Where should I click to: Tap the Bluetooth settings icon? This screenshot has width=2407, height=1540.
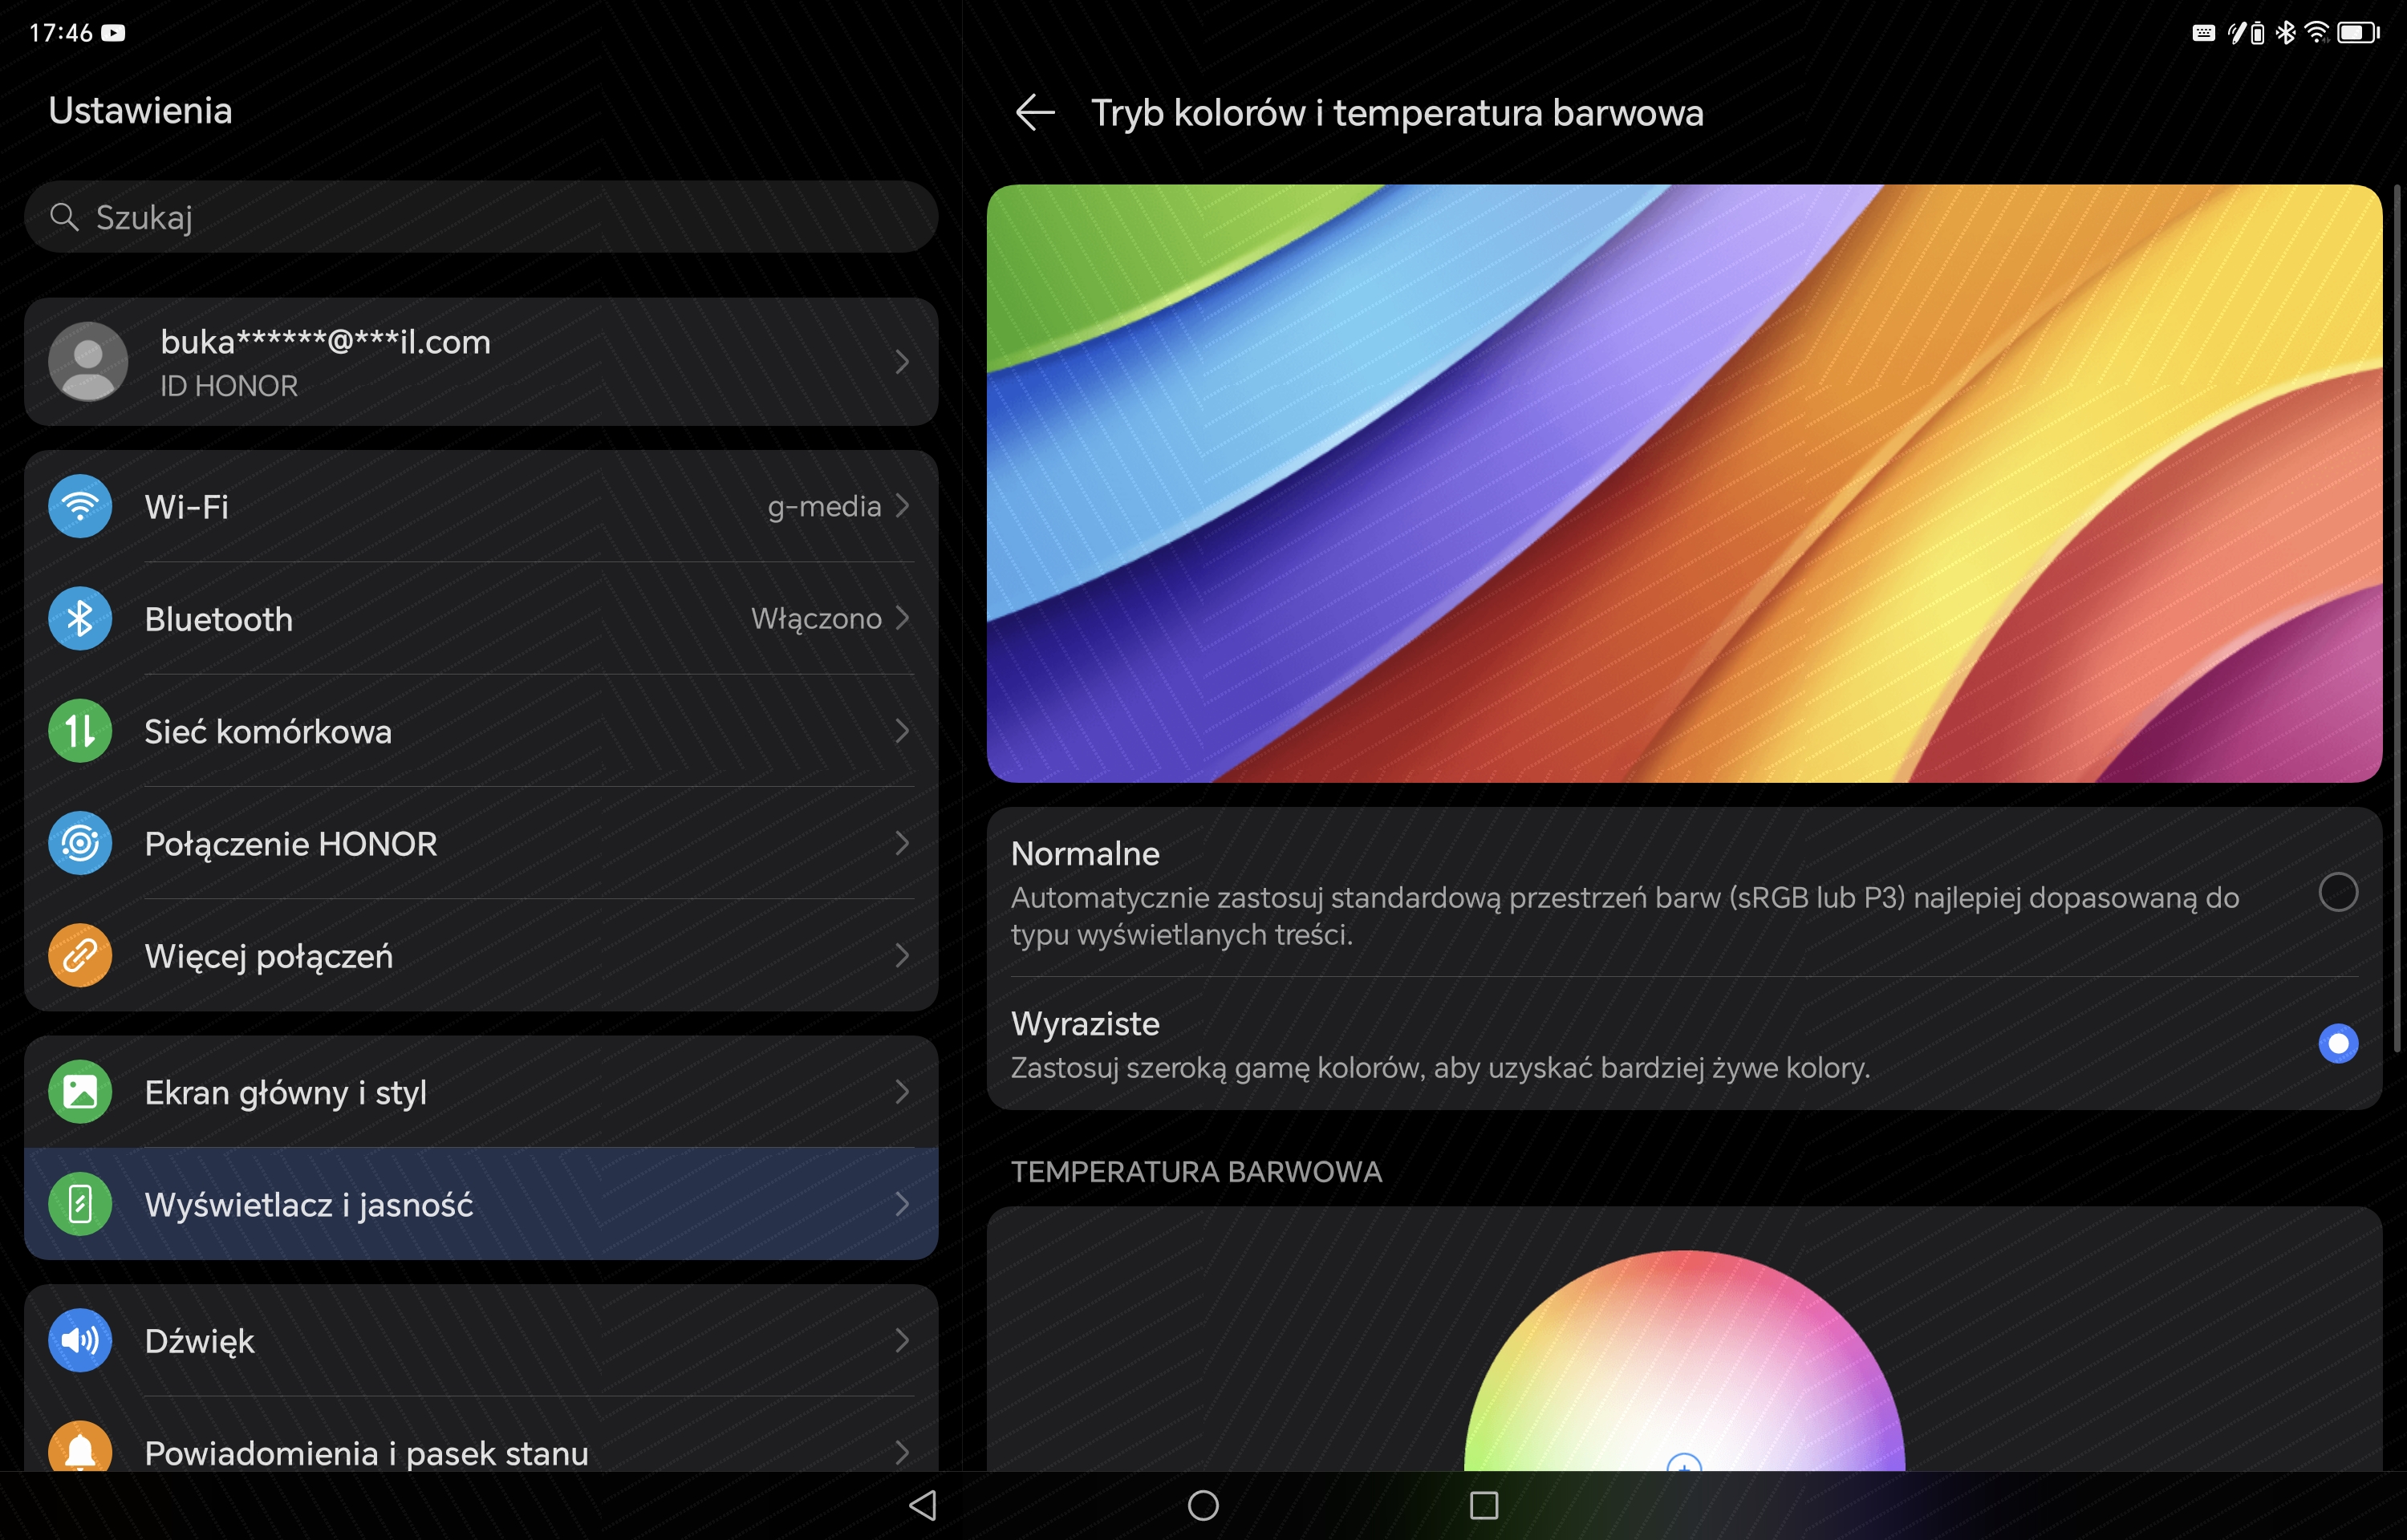coord(80,618)
